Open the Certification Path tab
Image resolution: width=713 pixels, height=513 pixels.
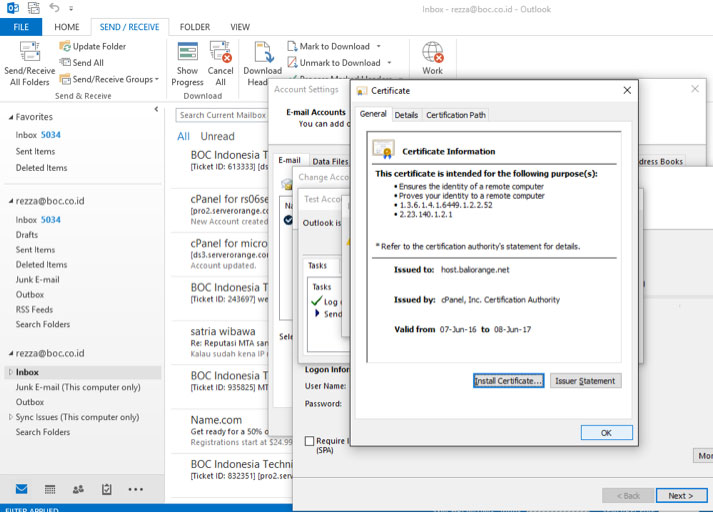coord(456,115)
